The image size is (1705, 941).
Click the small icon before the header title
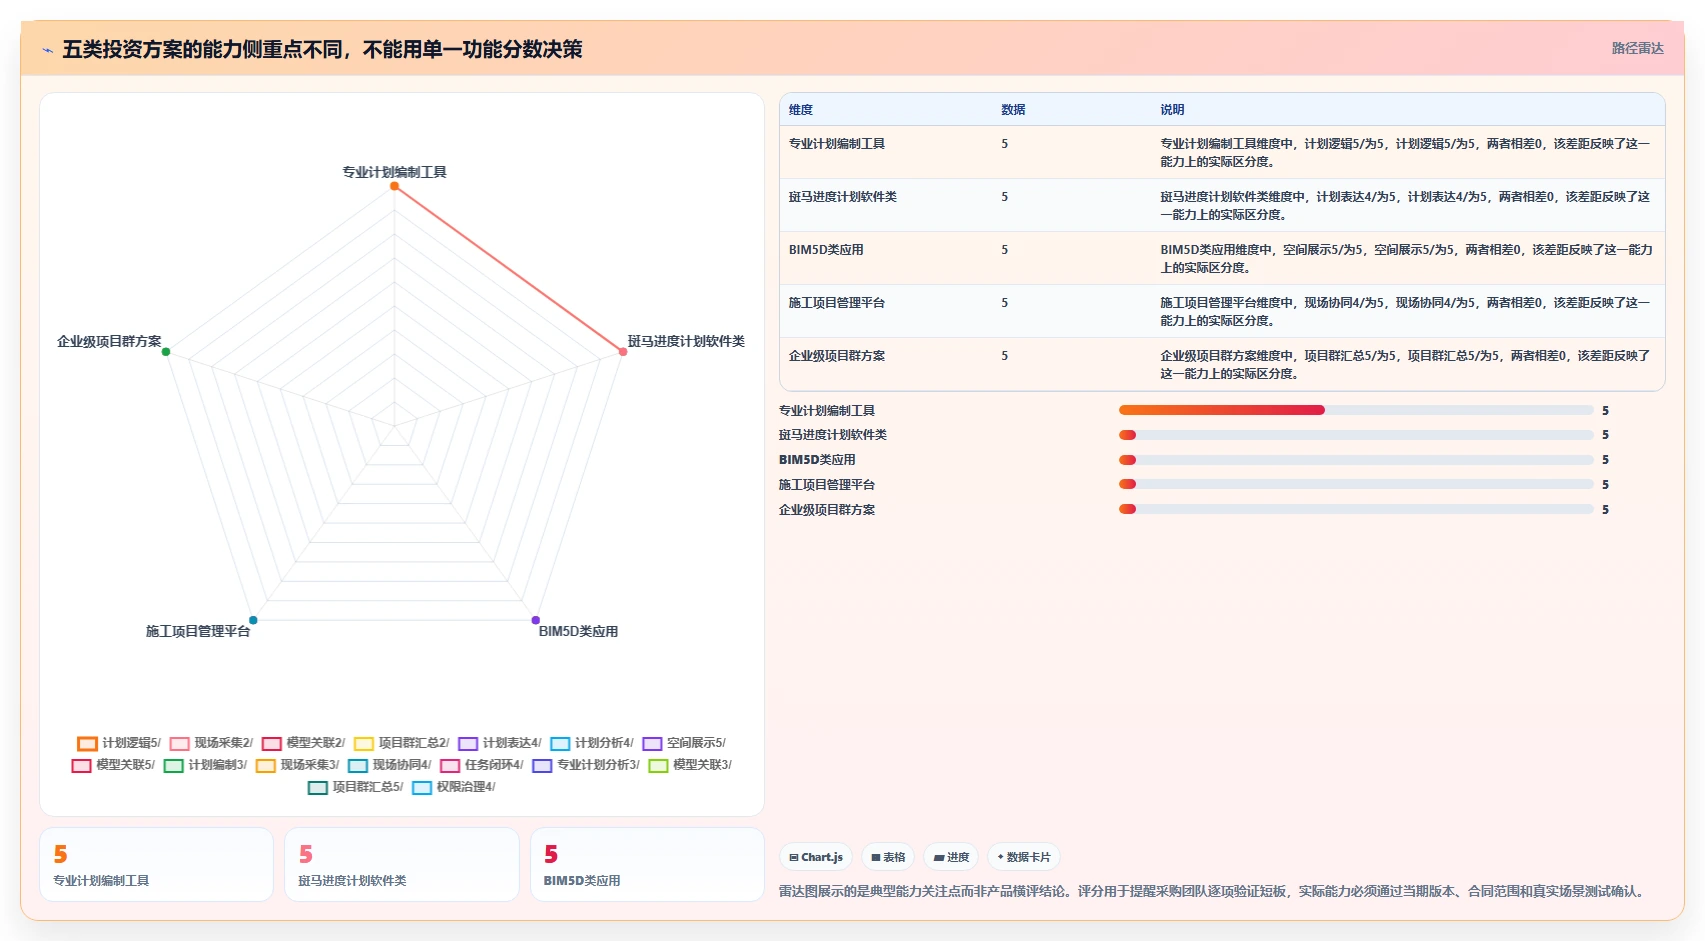47,50
